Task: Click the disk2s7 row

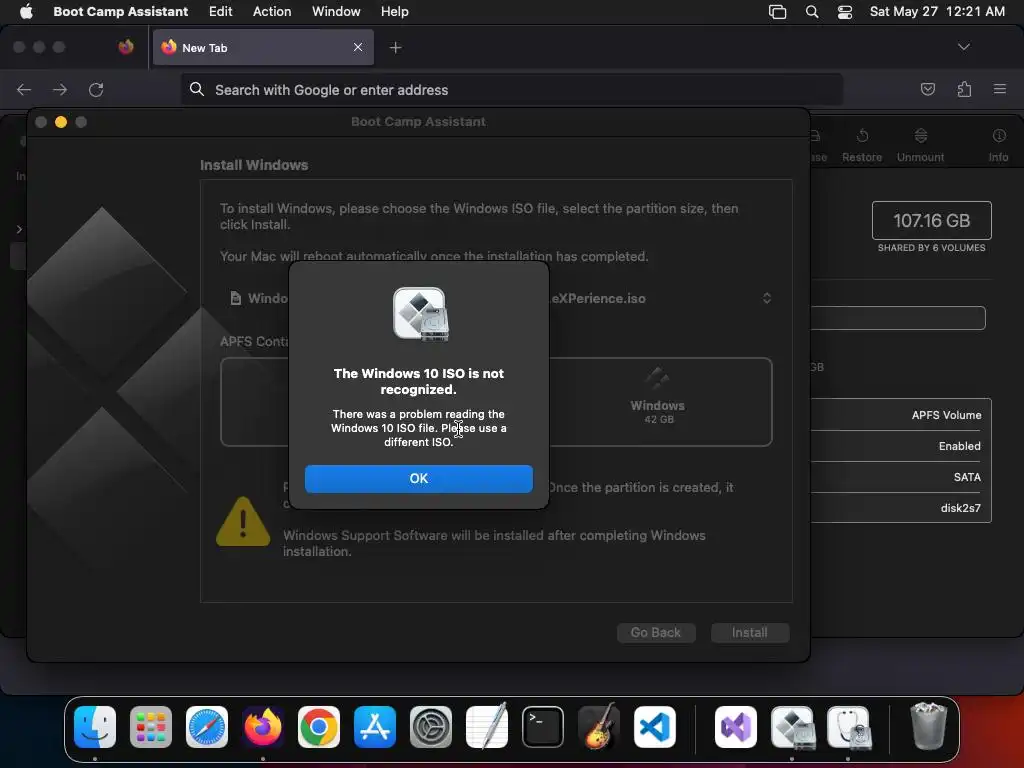Action: click(x=901, y=508)
